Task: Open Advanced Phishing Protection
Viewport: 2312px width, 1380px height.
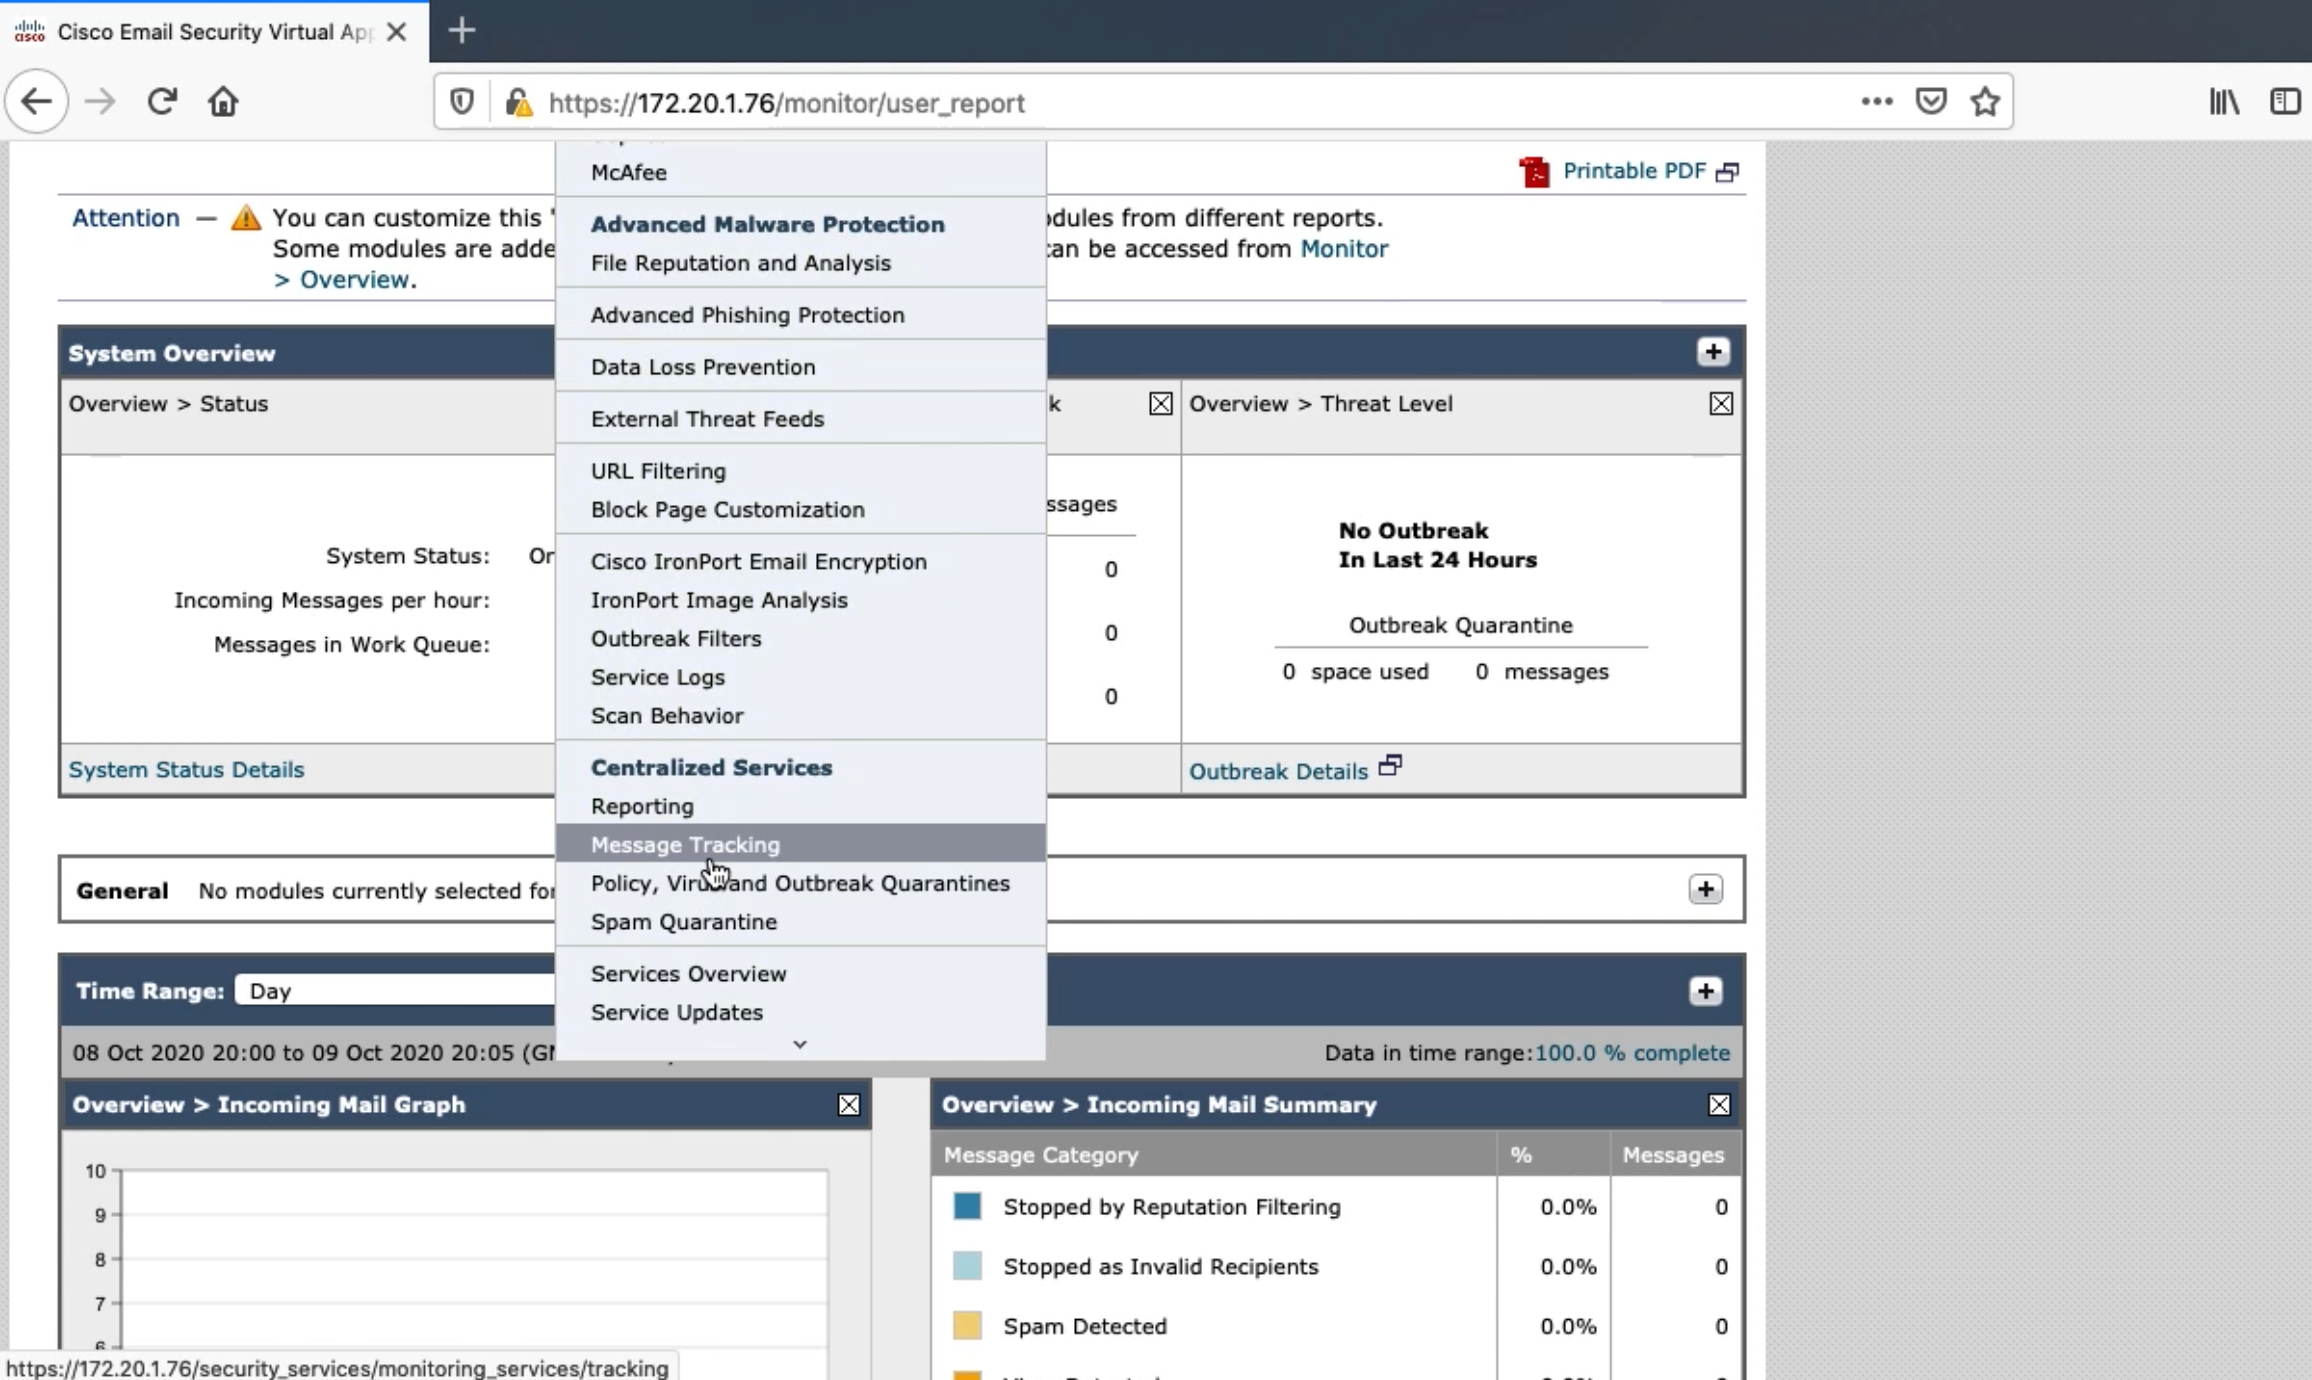Action: (x=801, y=315)
